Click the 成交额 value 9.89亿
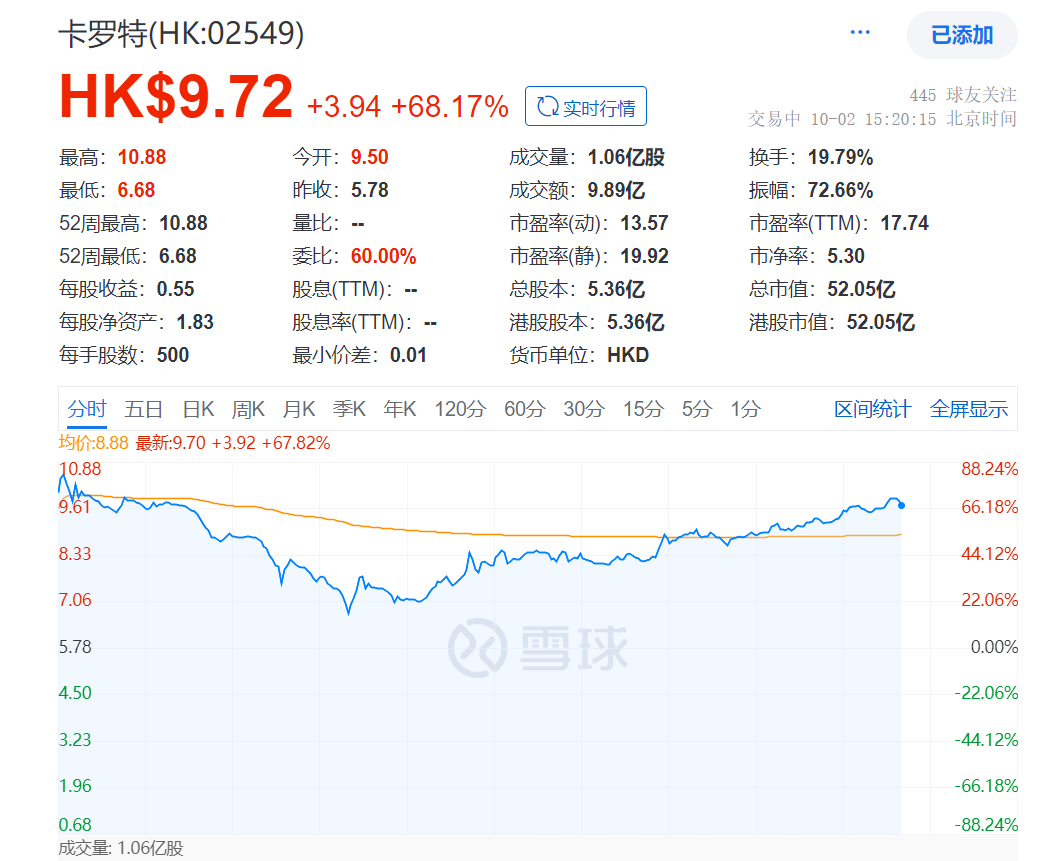The width and height of the screenshot is (1062, 861). tap(616, 190)
